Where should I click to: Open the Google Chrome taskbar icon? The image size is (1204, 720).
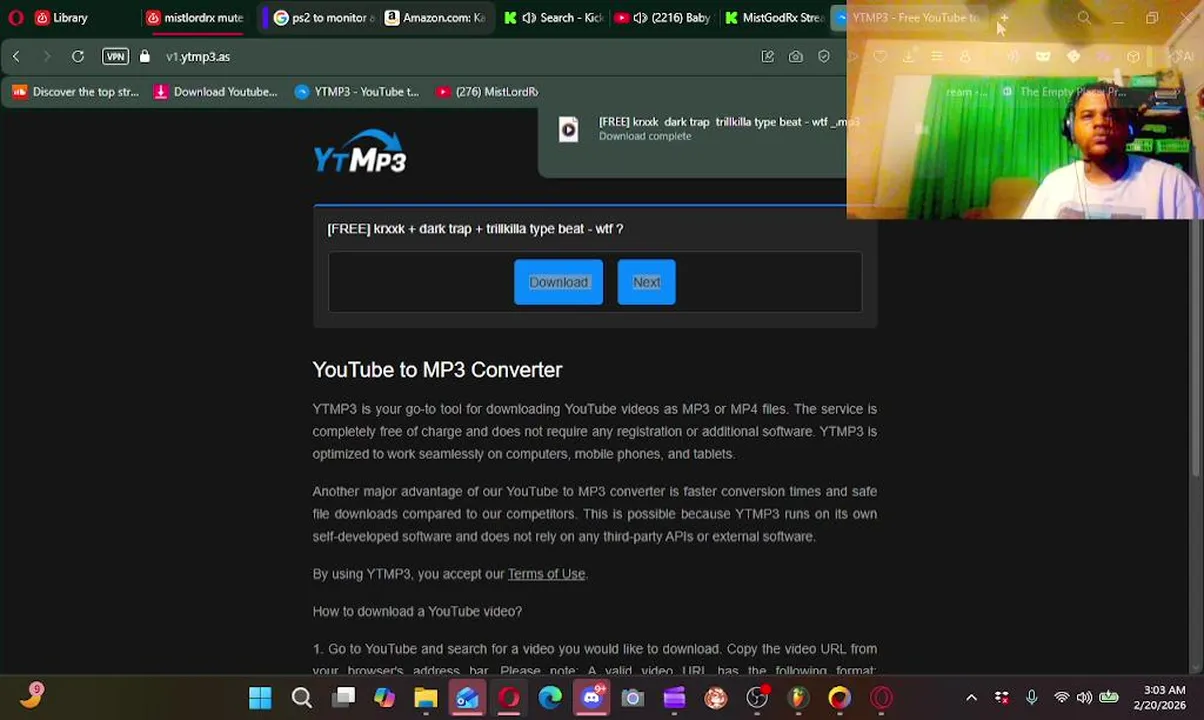[x=839, y=698]
